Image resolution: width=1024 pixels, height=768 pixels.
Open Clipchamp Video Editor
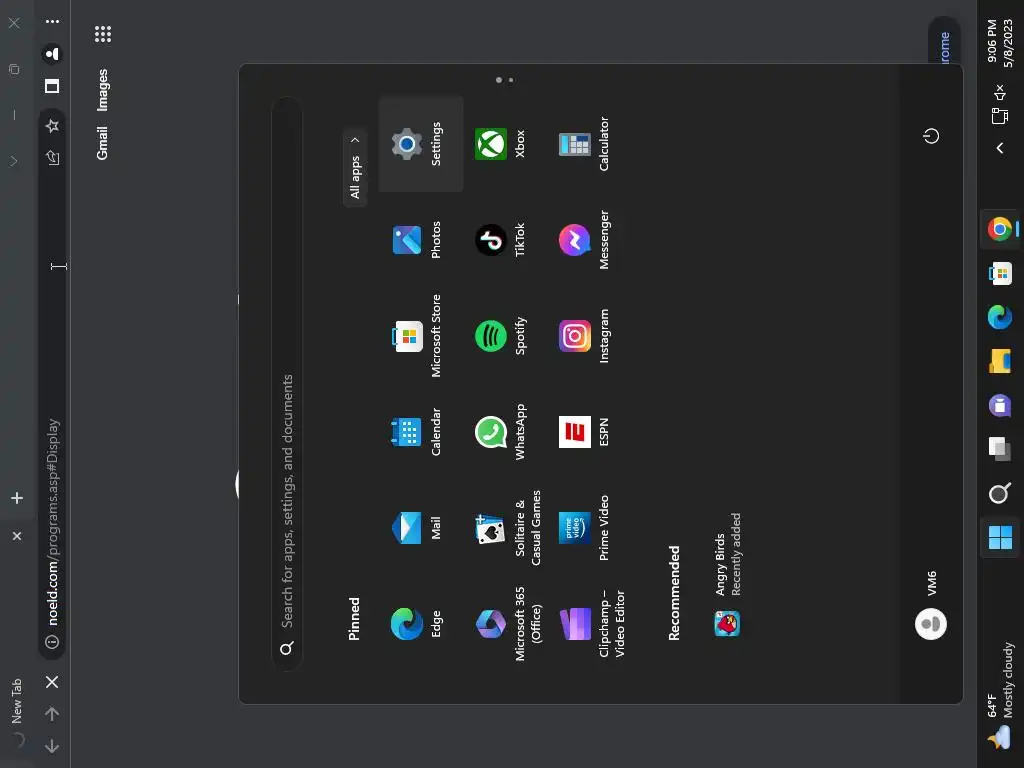tap(592, 624)
